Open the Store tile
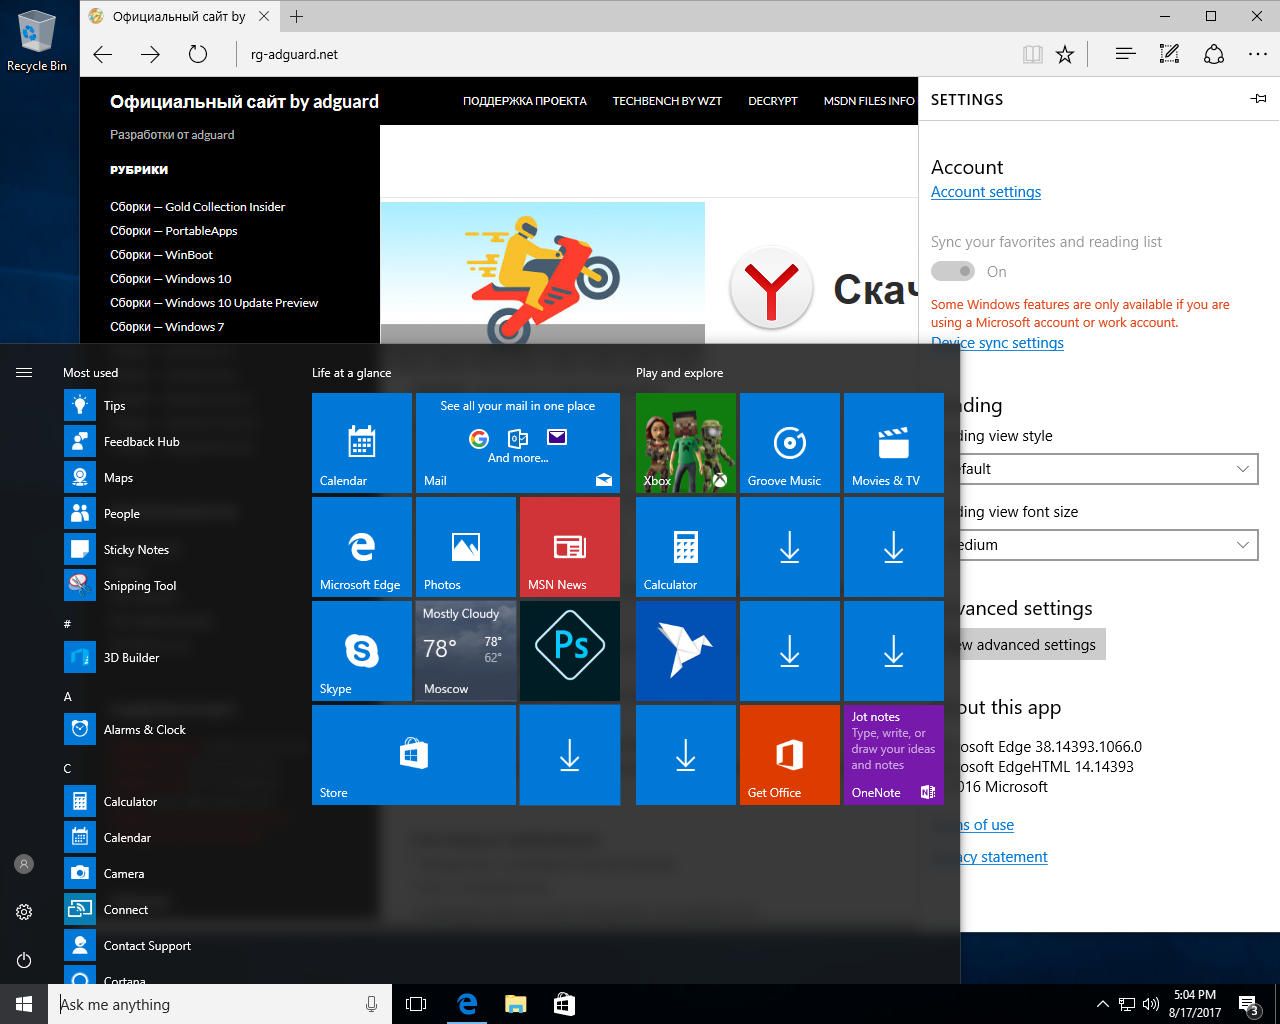Image resolution: width=1280 pixels, height=1024 pixels. (414, 755)
